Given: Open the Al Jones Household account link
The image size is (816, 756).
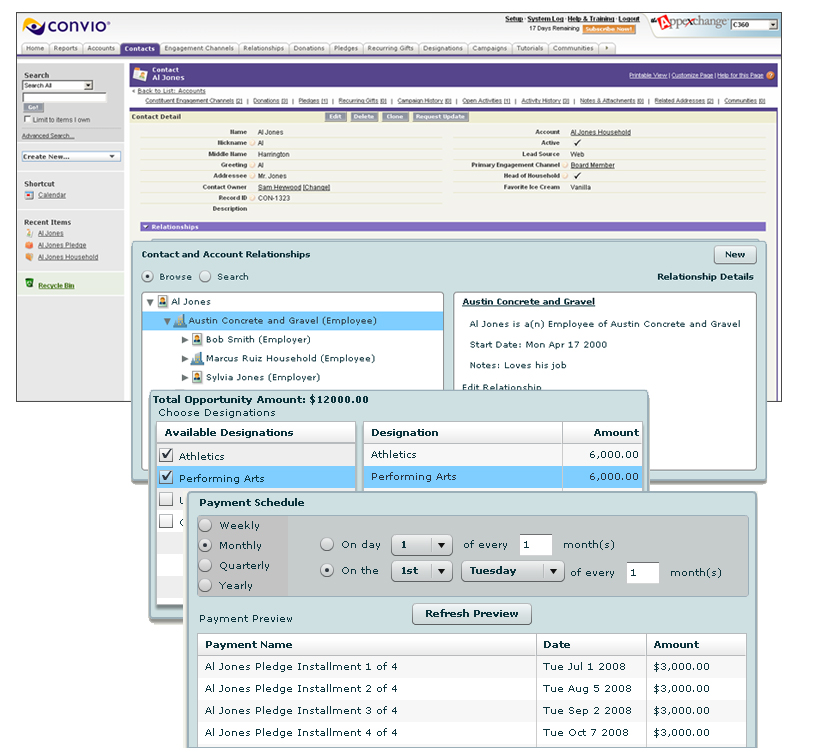Looking at the screenshot, I should (x=600, y=132).
